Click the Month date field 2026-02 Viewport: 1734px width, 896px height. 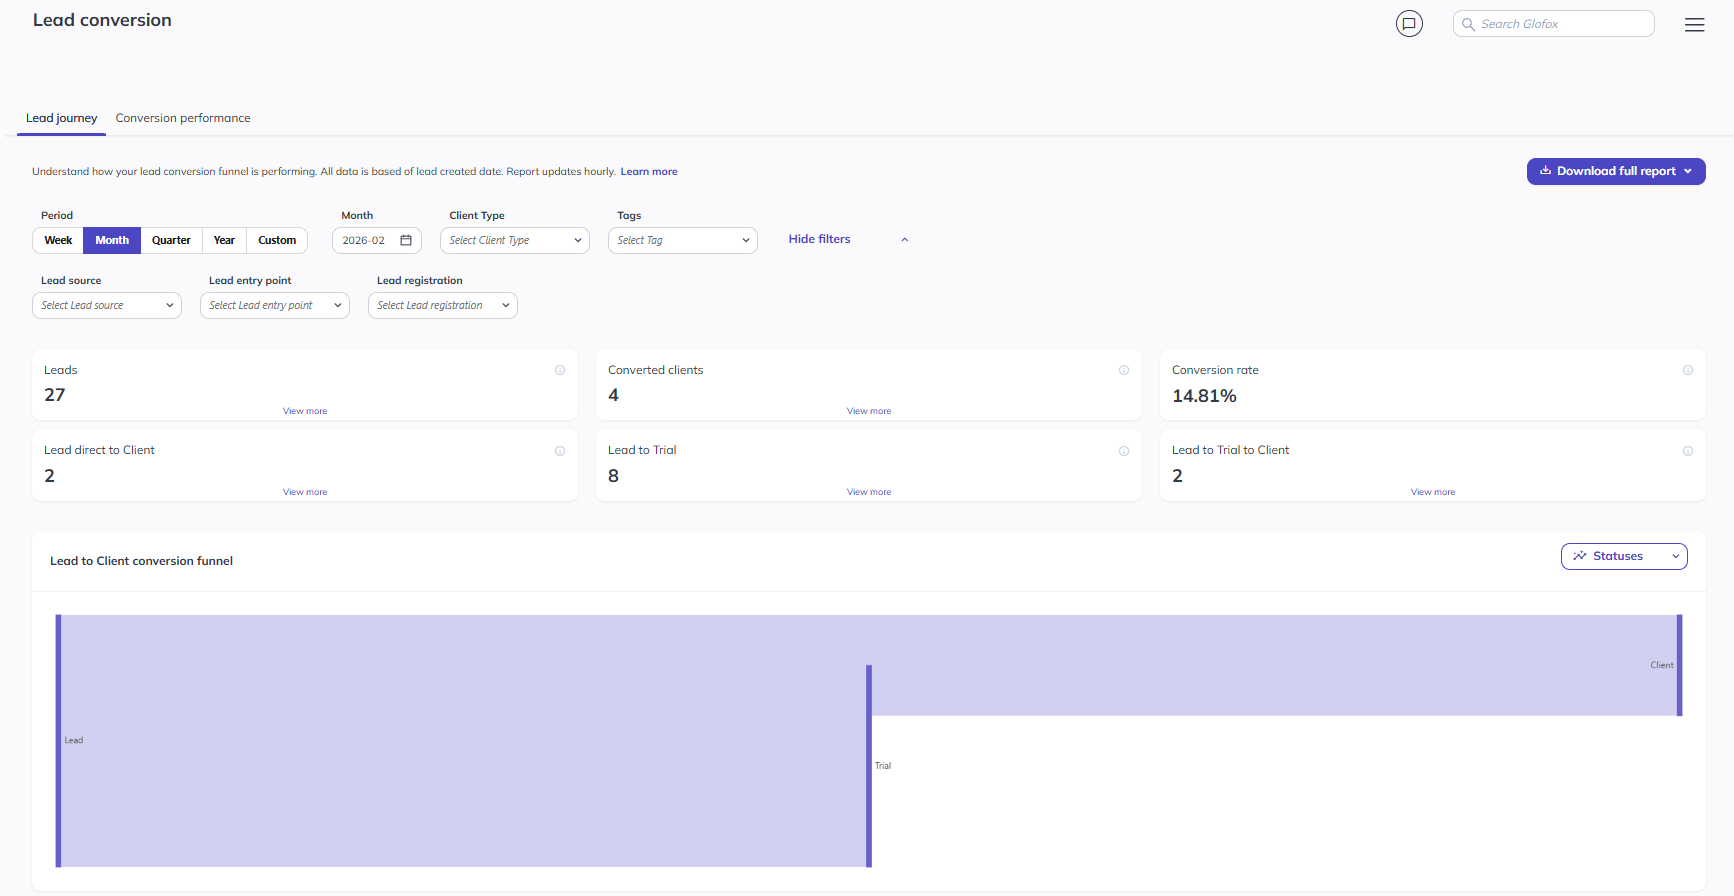377,240
